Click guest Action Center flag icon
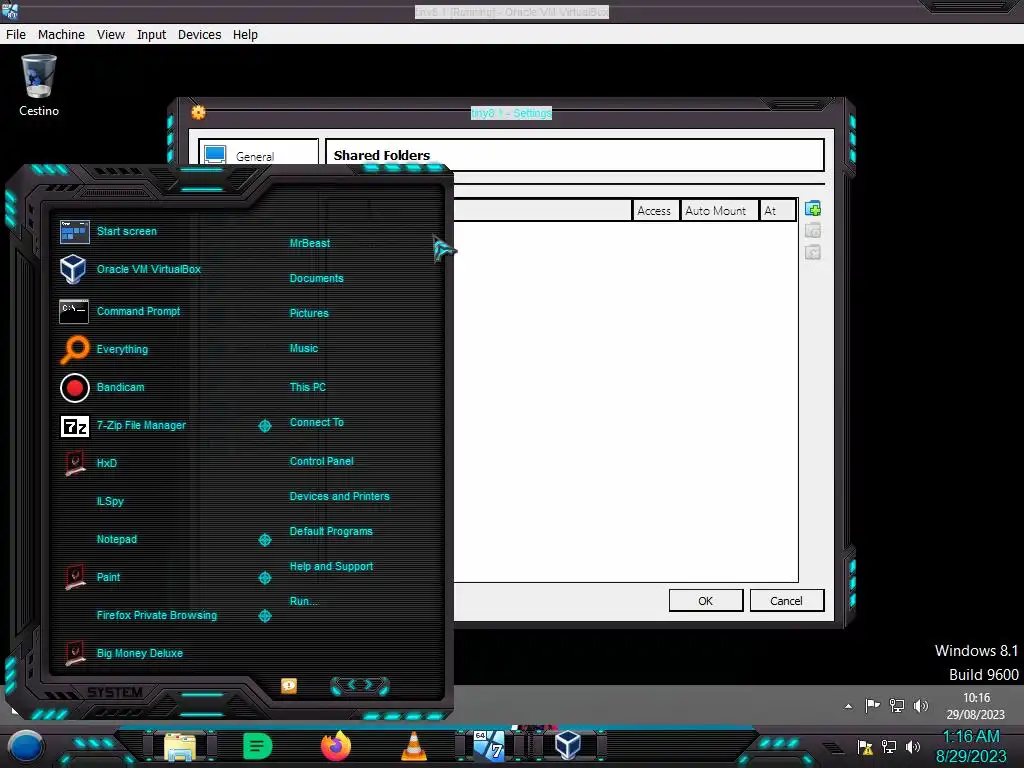The height and width of the screenshot is (768, 1024). click(x=872, y=705)
